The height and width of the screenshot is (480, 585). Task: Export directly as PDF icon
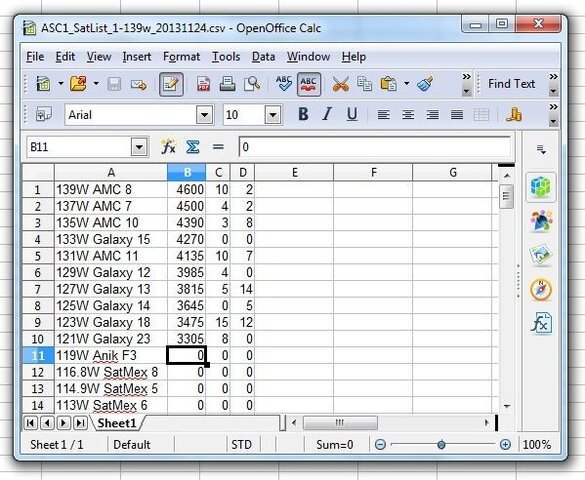[203, 84]
